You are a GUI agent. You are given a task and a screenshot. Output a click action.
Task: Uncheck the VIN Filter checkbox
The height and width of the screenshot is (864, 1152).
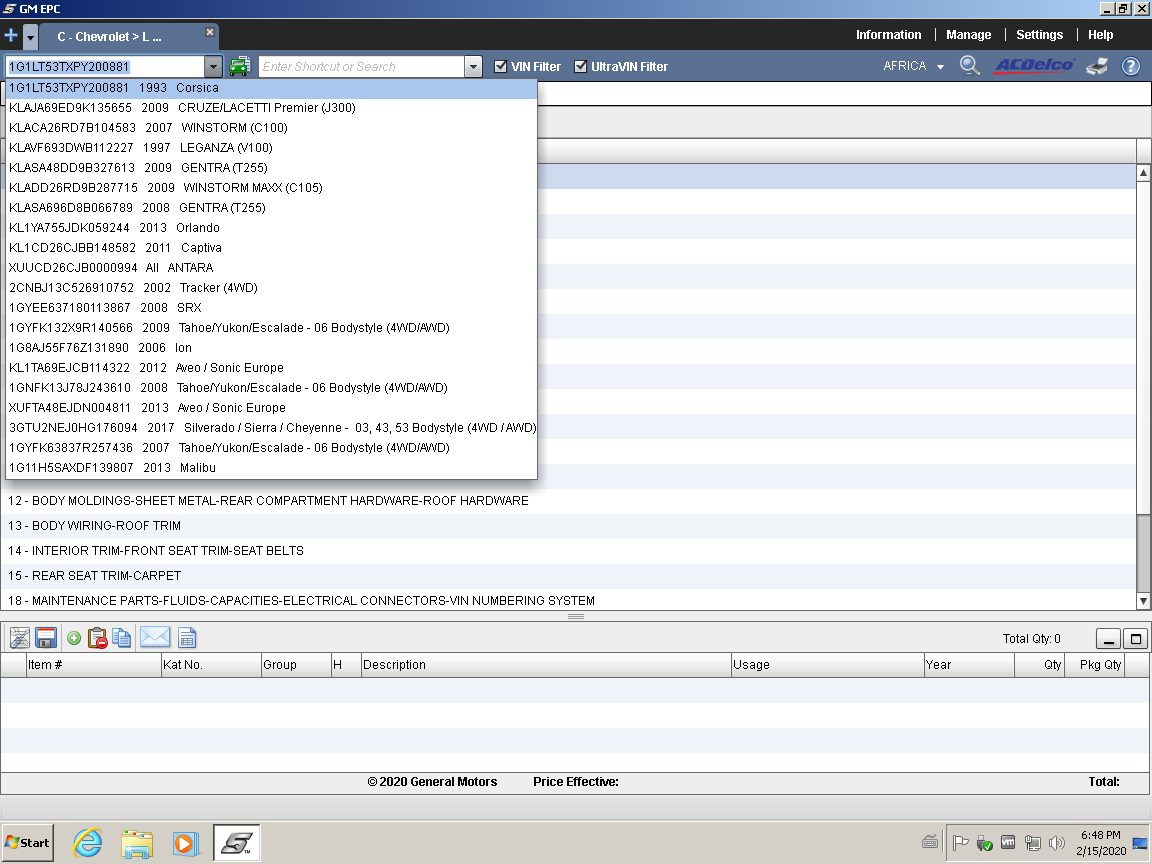pos(501,67)
